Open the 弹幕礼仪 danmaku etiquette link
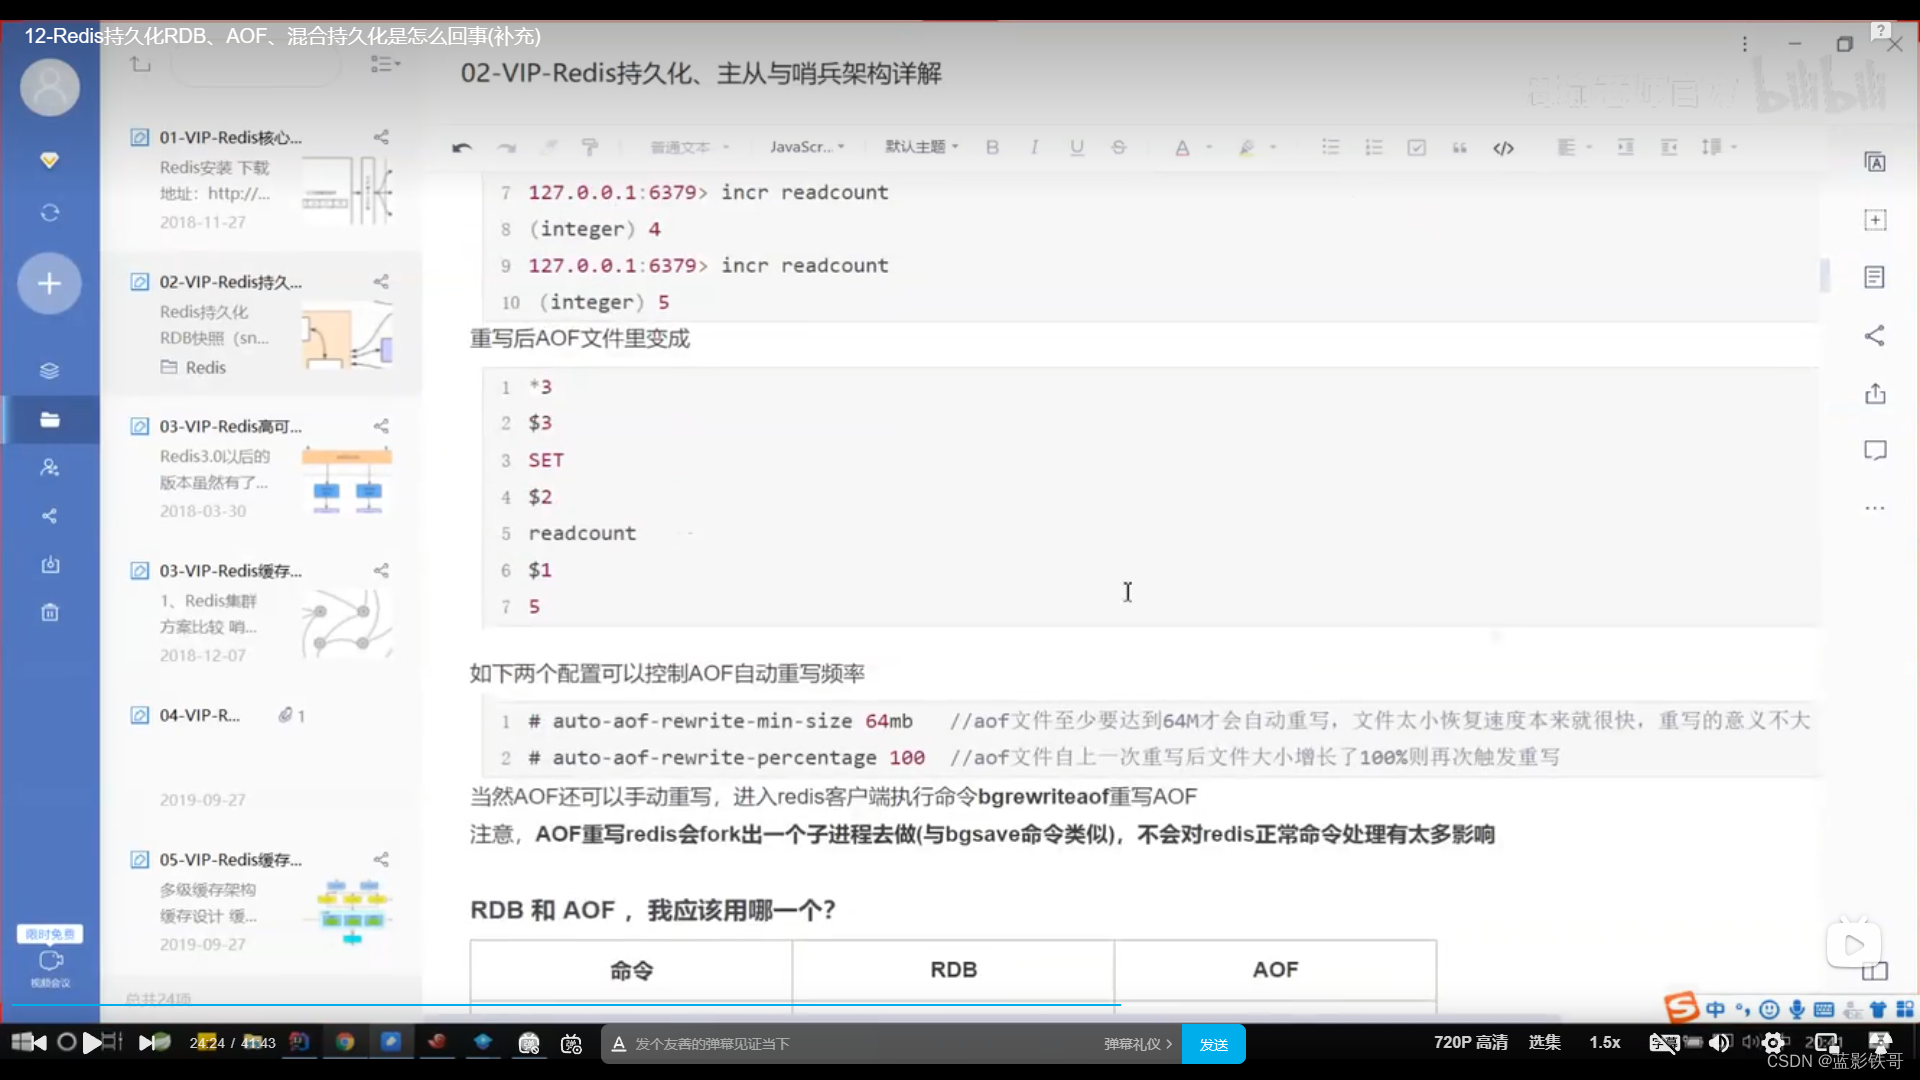The image size is (1920, 1080). coord(1138,1044)
